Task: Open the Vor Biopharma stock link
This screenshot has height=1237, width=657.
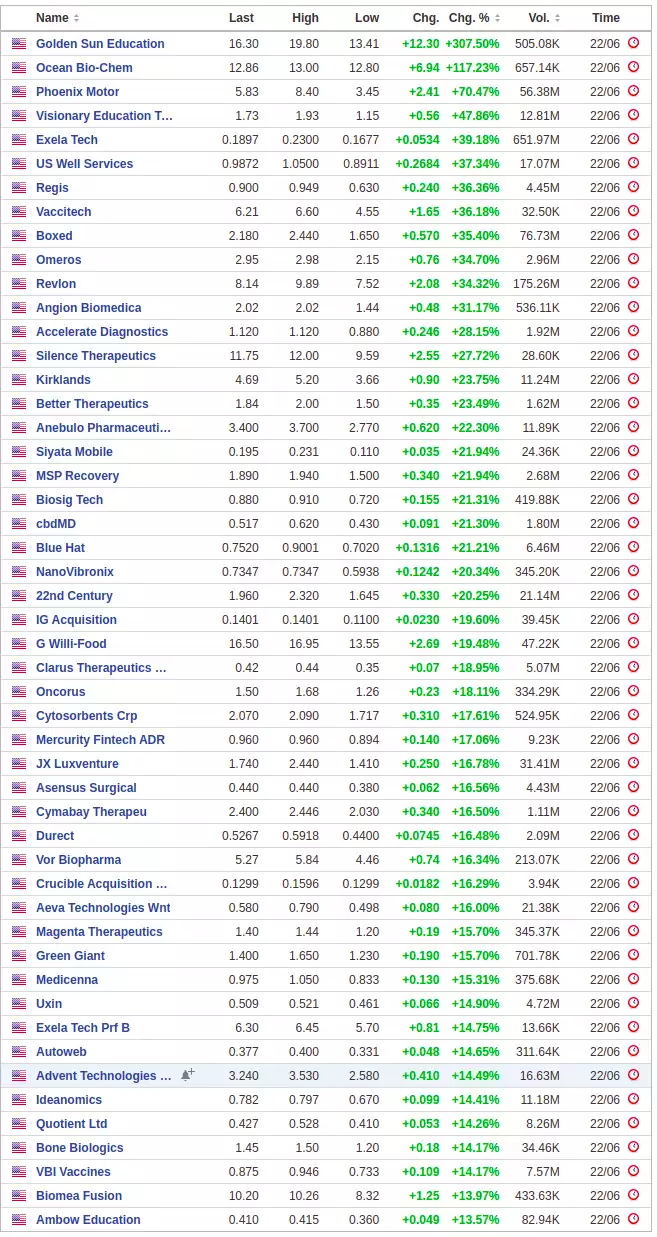Action: point(78,860)
